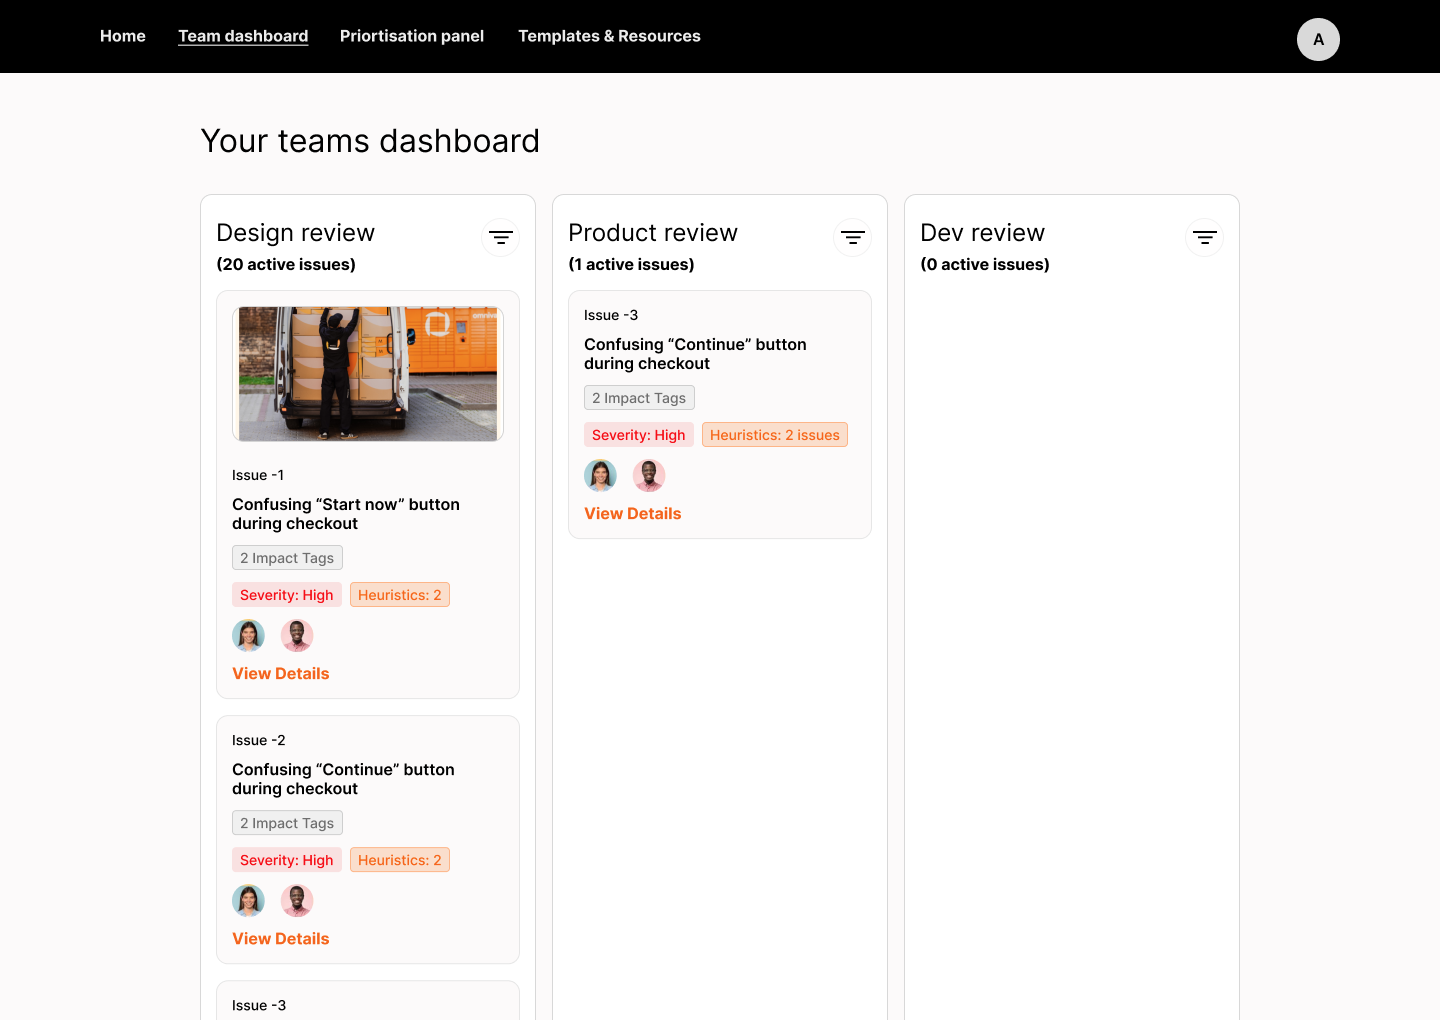Click Issue -1 label

pyautogui.click(x=258, y=475)
